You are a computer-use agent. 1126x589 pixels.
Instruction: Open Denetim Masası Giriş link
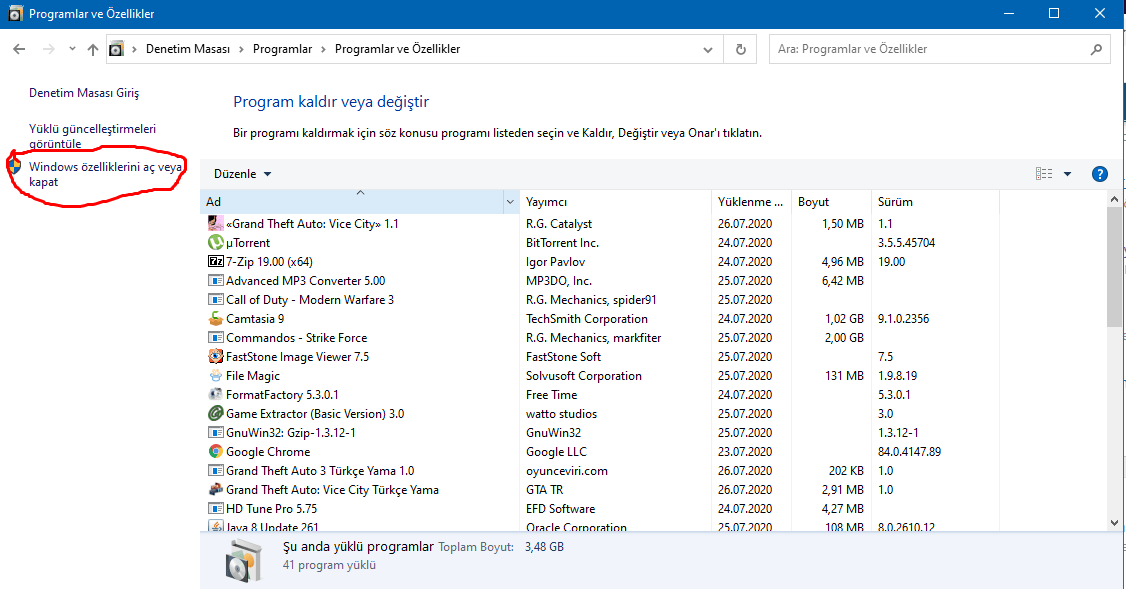click(x=84, y=93)
